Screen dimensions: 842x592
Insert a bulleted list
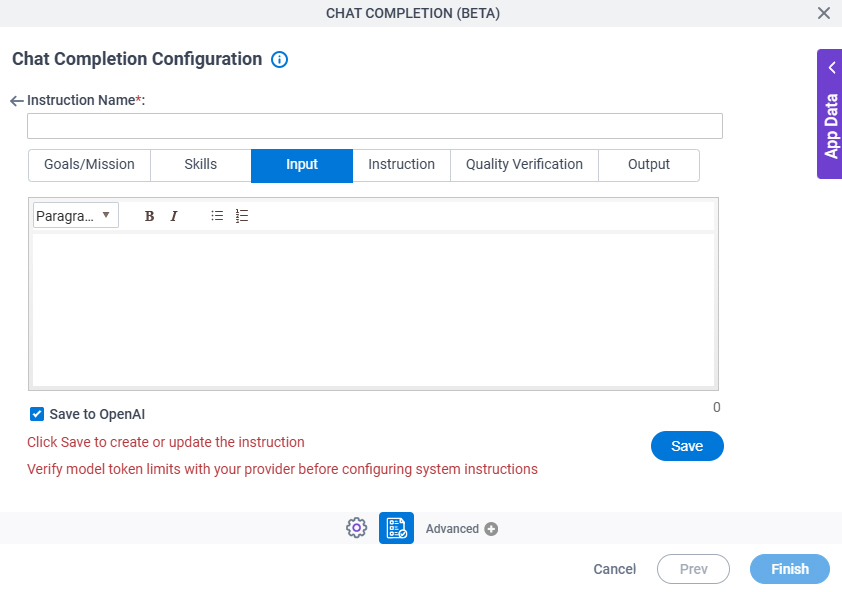coord(217,216)
